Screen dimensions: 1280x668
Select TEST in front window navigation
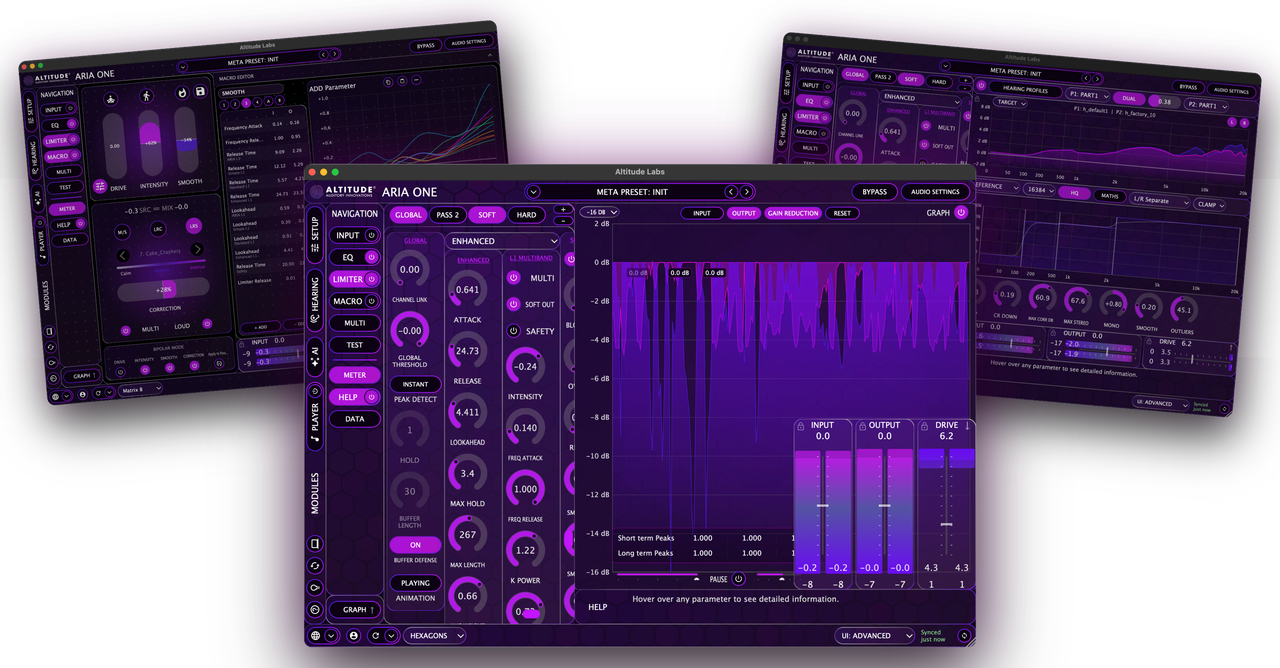pyautogui.click(x=355, y=345)
